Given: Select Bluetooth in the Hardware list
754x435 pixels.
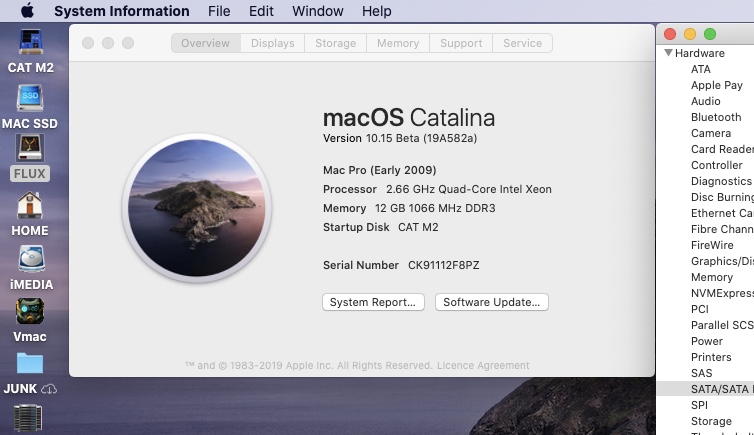Looking at the screenshot, I should (716, 117).
